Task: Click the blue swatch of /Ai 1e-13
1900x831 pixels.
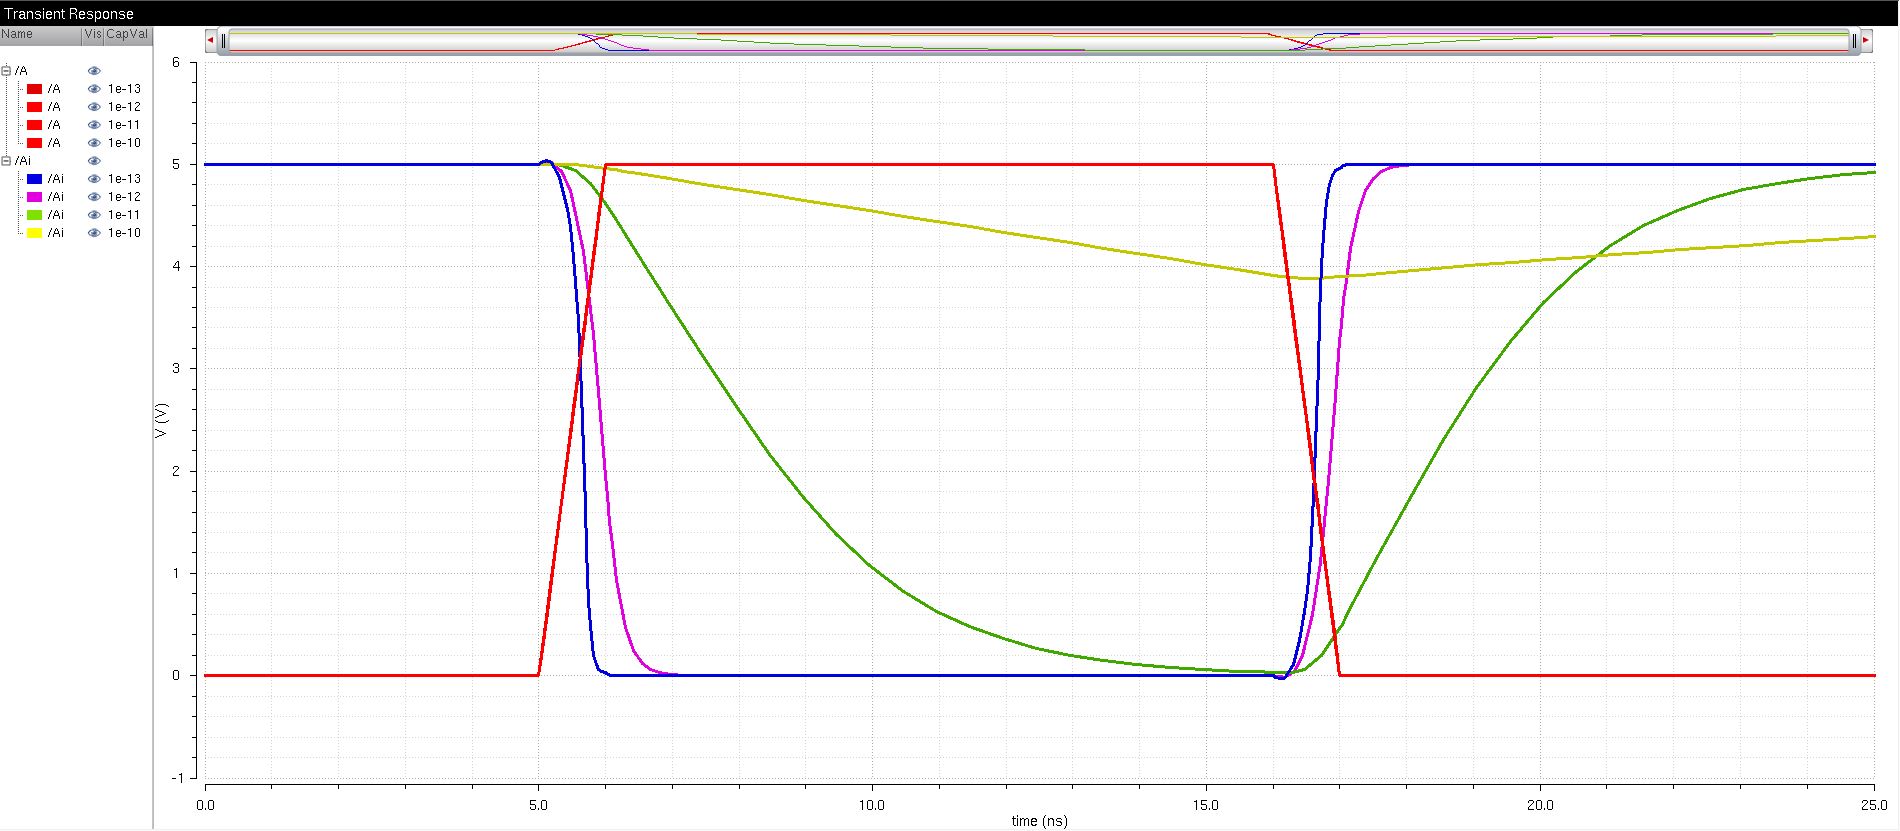Action: tap(34, 179)
